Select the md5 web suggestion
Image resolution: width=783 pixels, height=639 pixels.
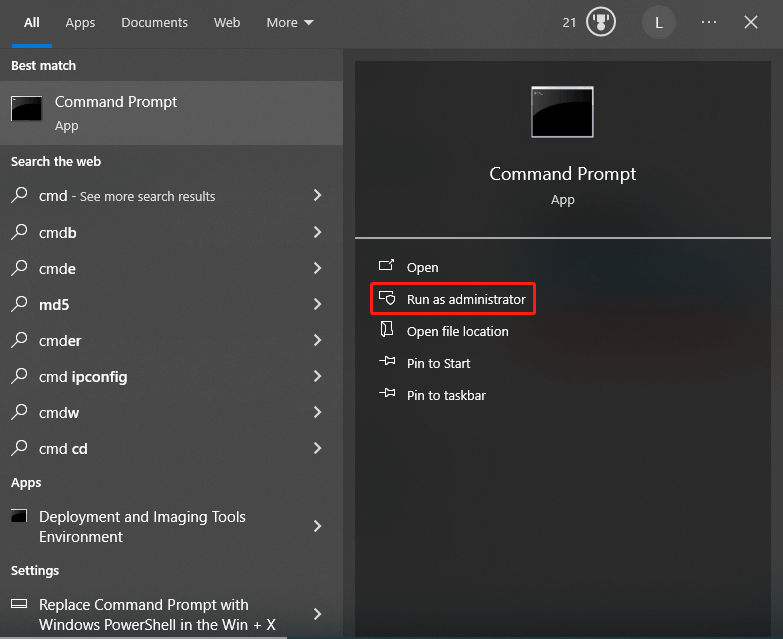(171, 304)
